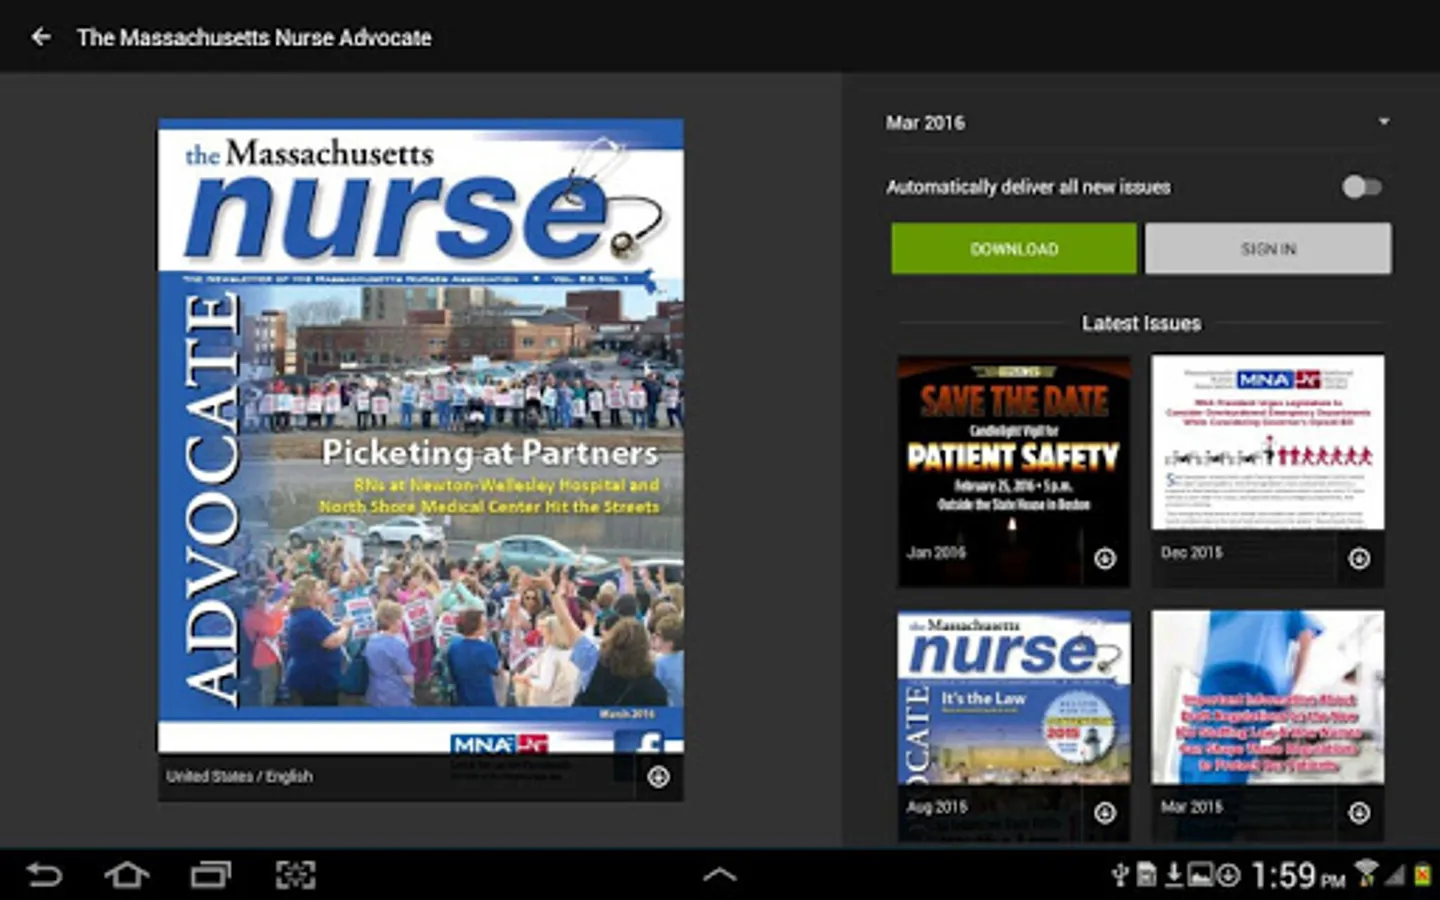Viewport: 1440px width, 900px height.
Task: Download the Jan 2016 issue icon
Action: click(1105, 559)
